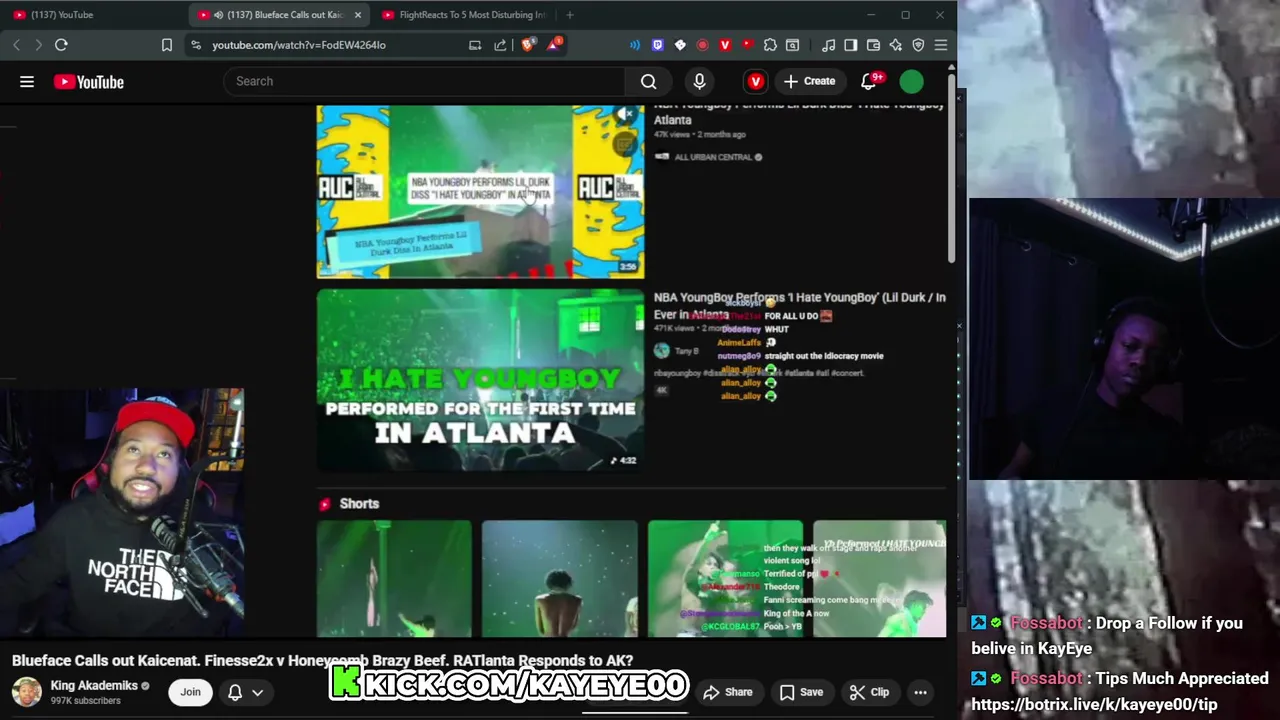The image size is (1280, 720).
Task: Open Brave Shields lion icon
Action: pos(528,44)
